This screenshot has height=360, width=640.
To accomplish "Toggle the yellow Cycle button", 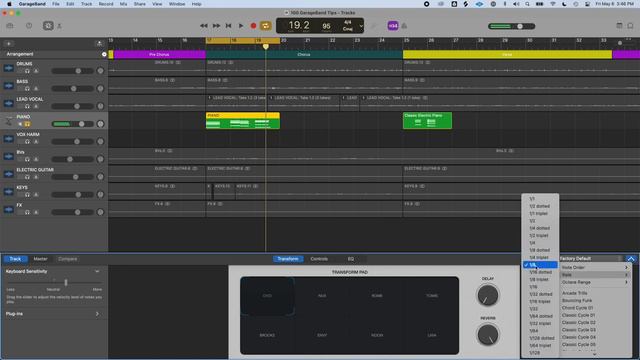I will click(x=265, y=26).
